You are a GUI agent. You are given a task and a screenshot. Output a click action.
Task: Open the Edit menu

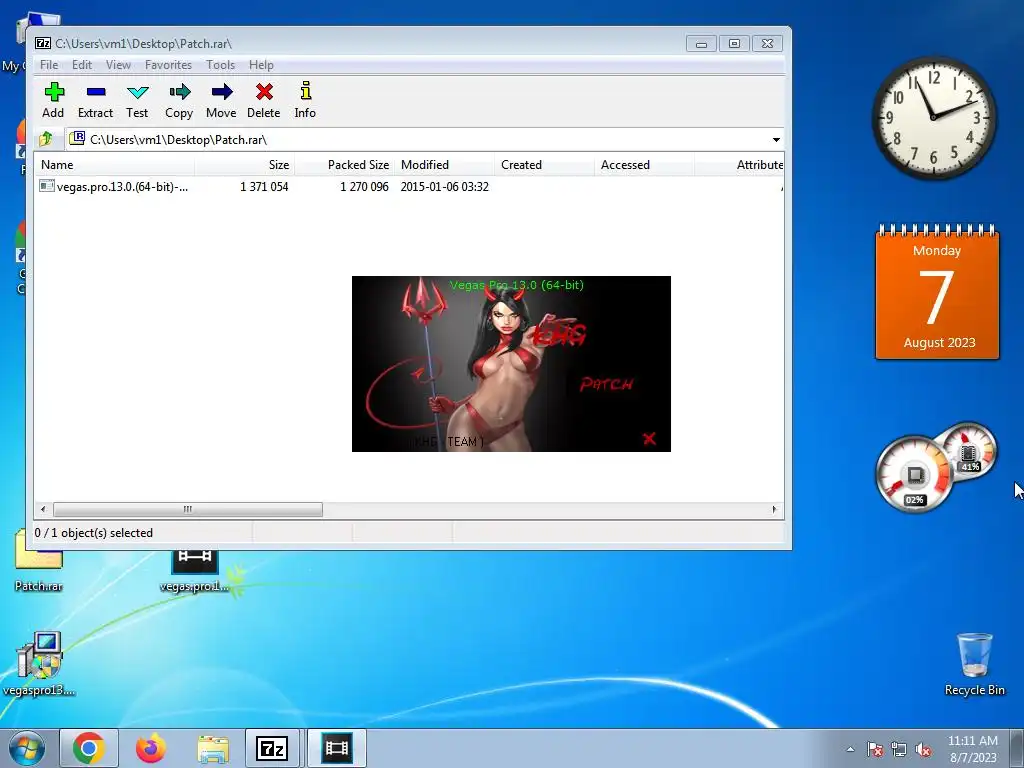coord(82,65)
